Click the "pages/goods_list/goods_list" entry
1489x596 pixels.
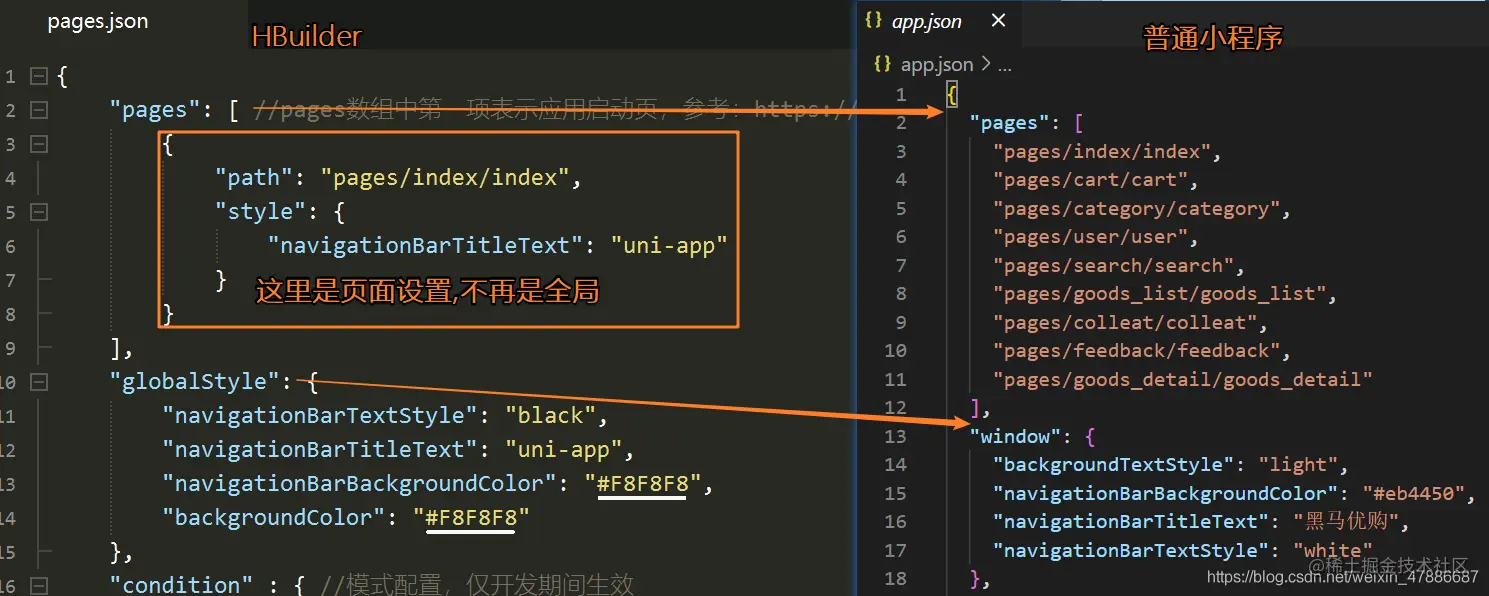pyautogui.click(x=1160, y=294)
